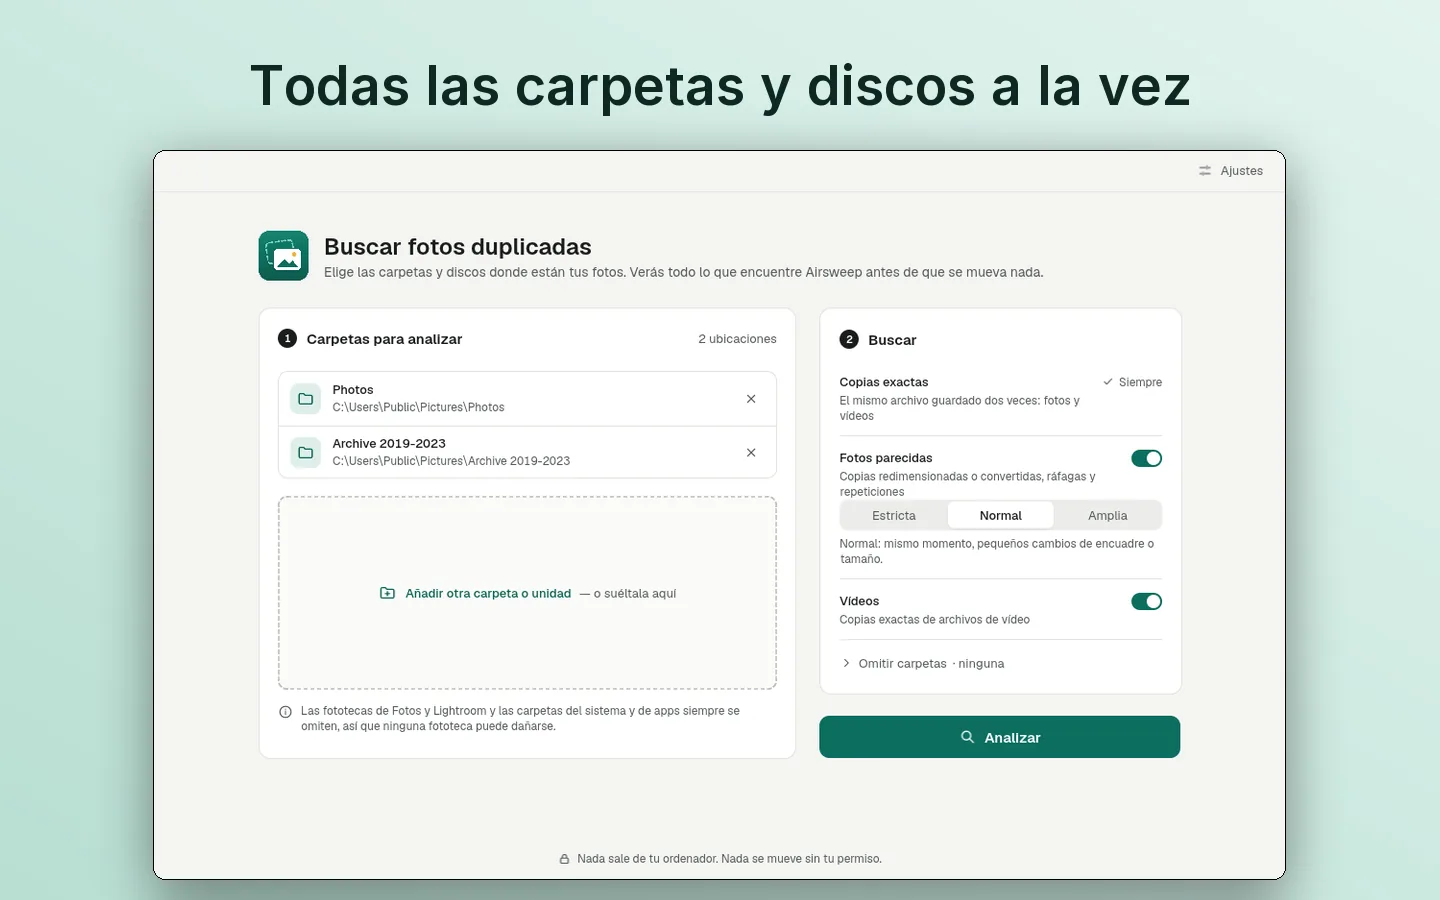This screenshot has height=900, width=1440.
Task: Click the lock icon in footer
Action: tap(564, 859)
